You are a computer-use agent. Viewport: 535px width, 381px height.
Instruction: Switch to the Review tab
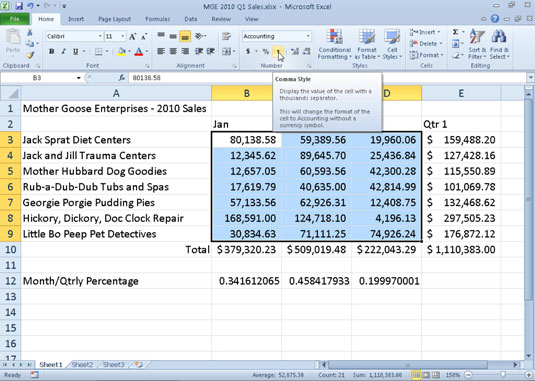pos(221,19)
